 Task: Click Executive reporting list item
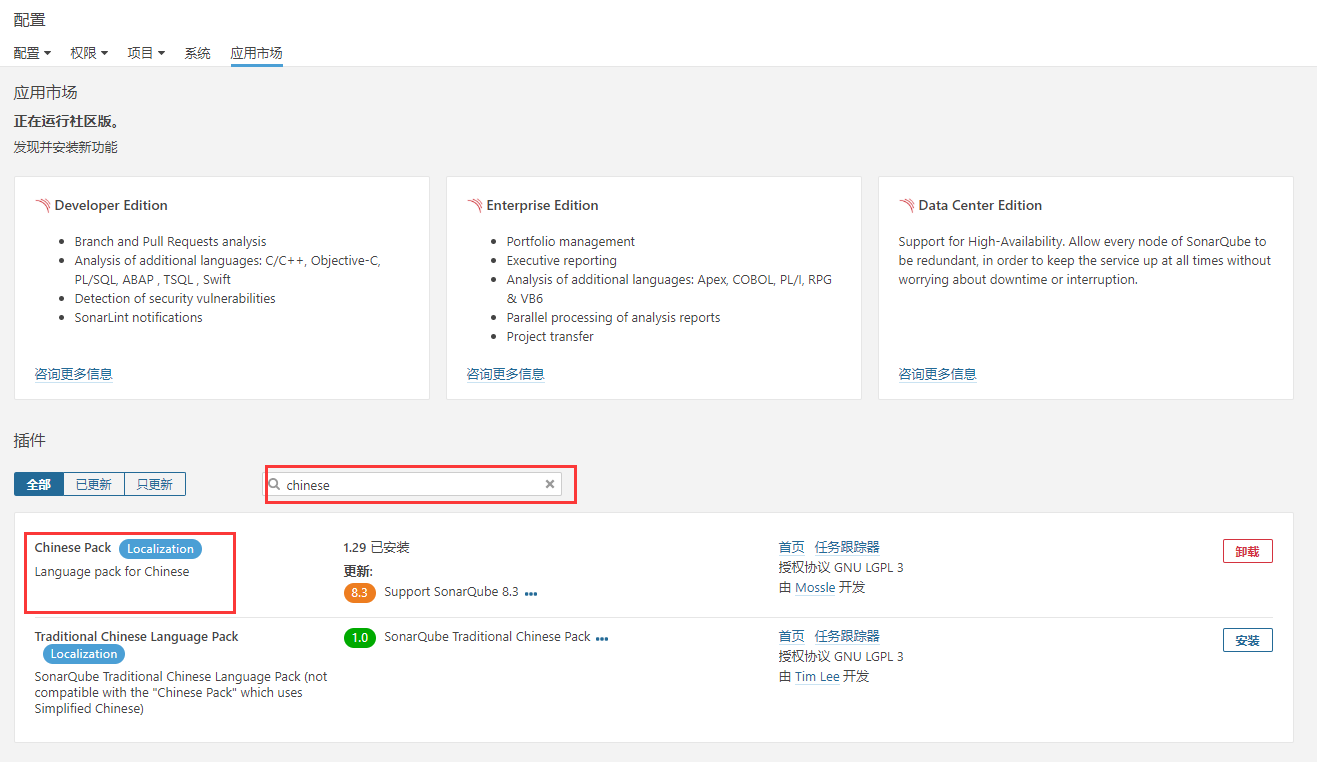click(x=562, y=260)
